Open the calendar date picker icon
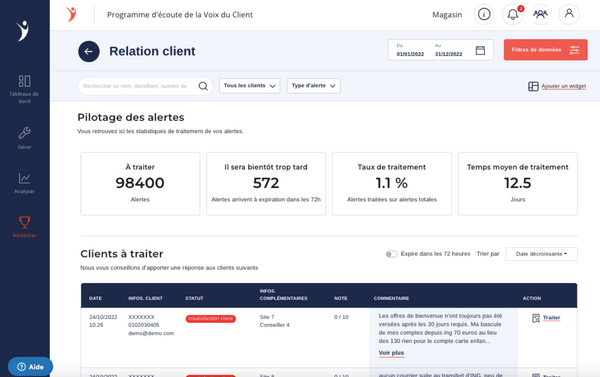The width and height of the screenshot is (600, 377). tap(480, 50)
